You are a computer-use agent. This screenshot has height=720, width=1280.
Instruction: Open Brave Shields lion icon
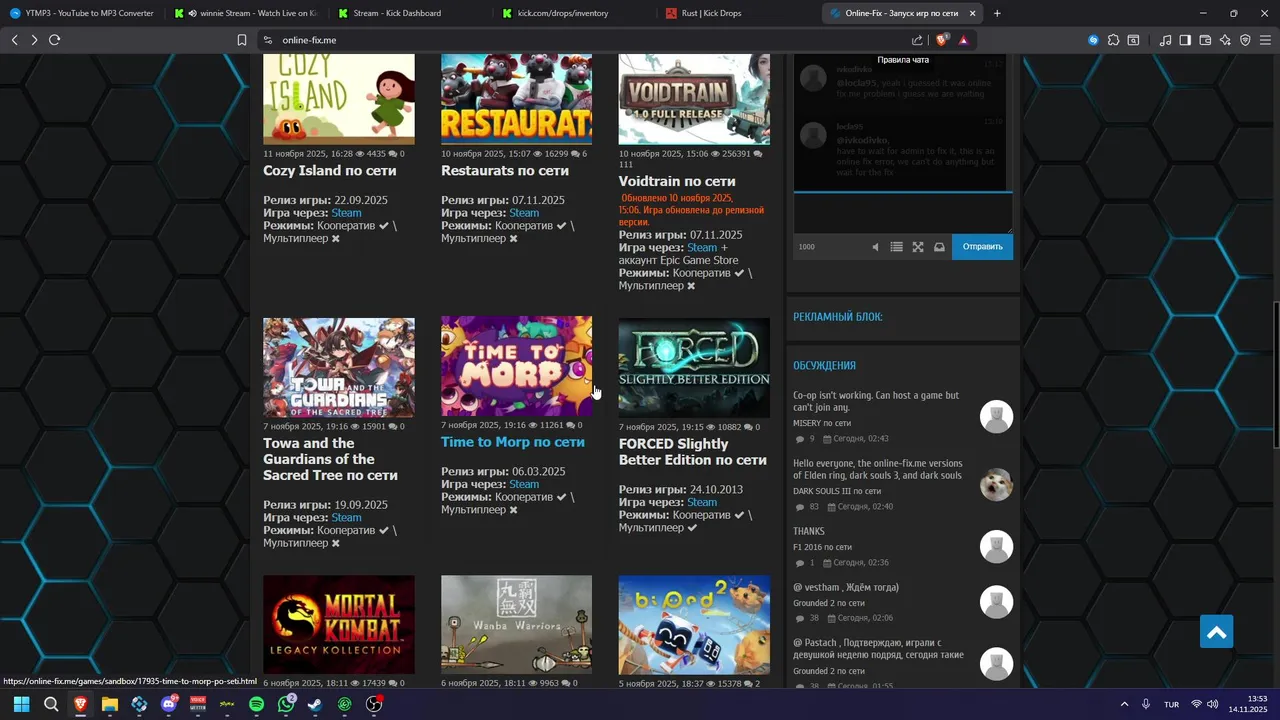click(941, 40)
